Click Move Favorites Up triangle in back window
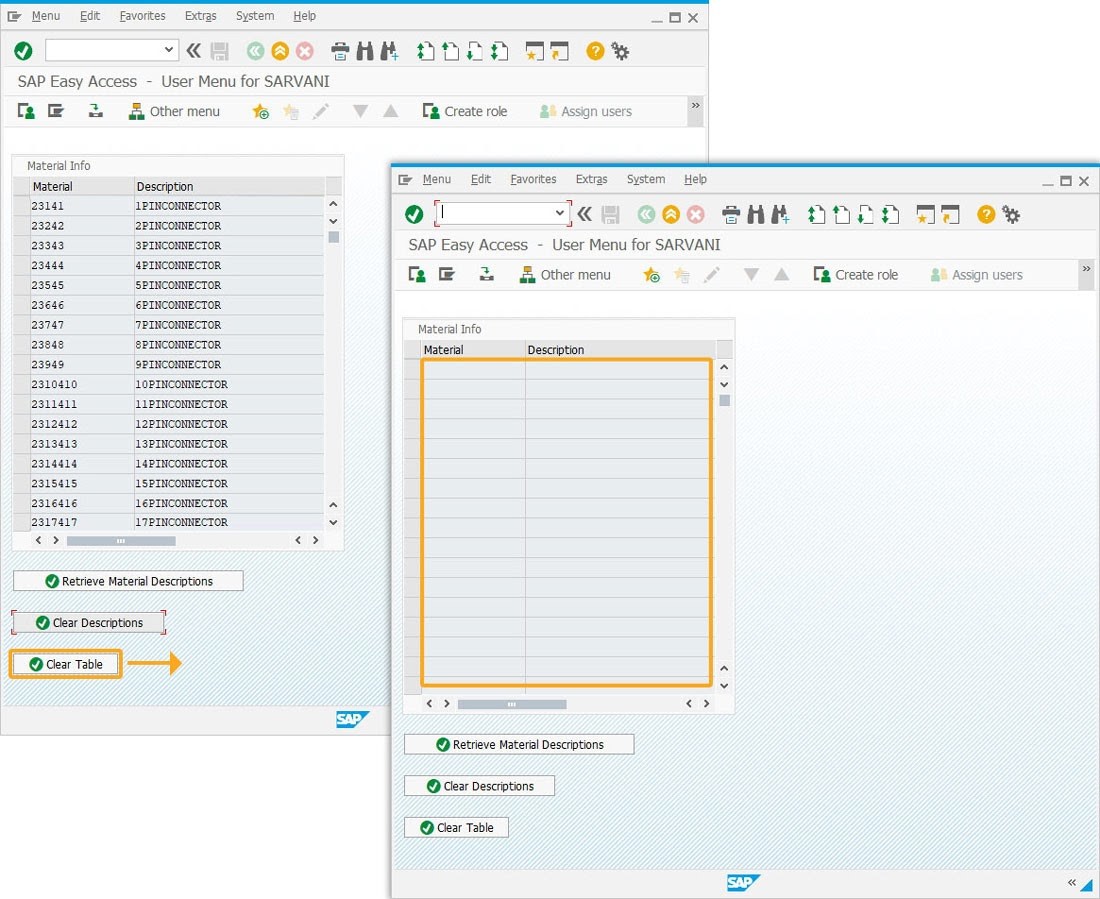Viewport: 1100px width, 899px height. pos(391,111)
